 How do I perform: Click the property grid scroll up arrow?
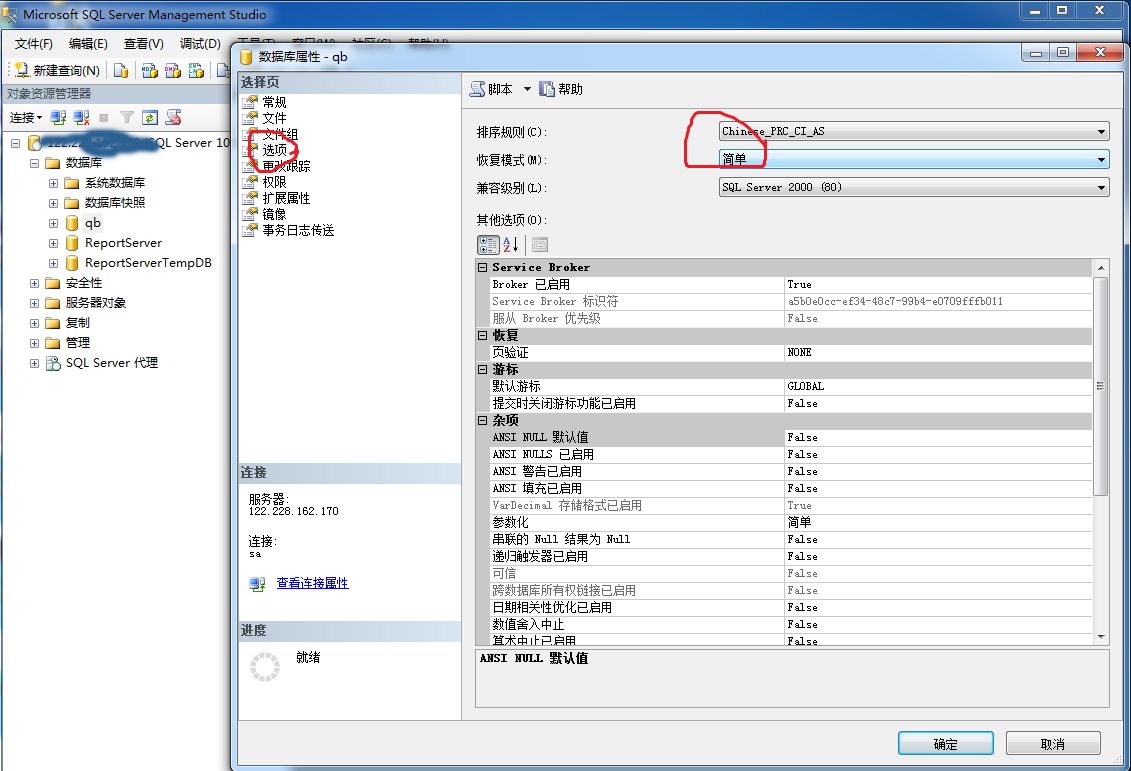[x=1101, y=268]
